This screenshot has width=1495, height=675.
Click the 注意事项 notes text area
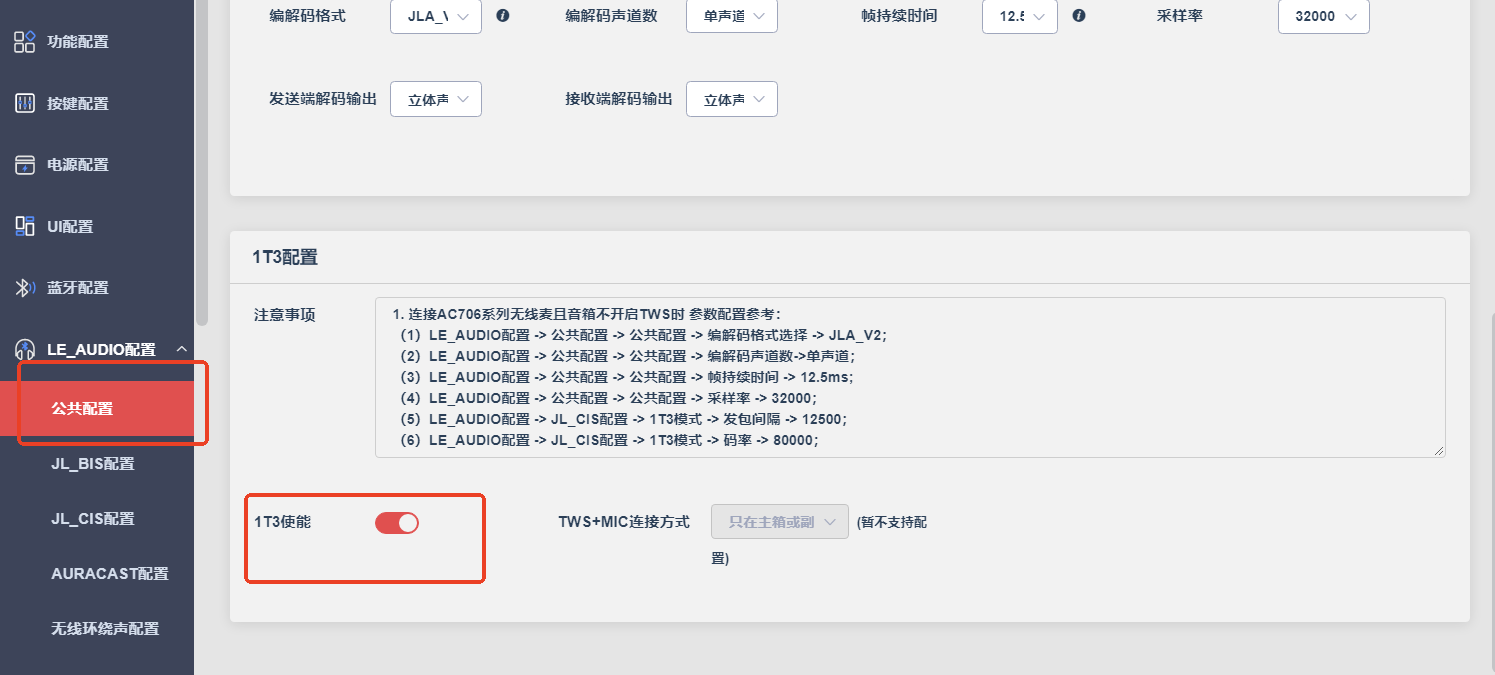(x=910, y=377)
